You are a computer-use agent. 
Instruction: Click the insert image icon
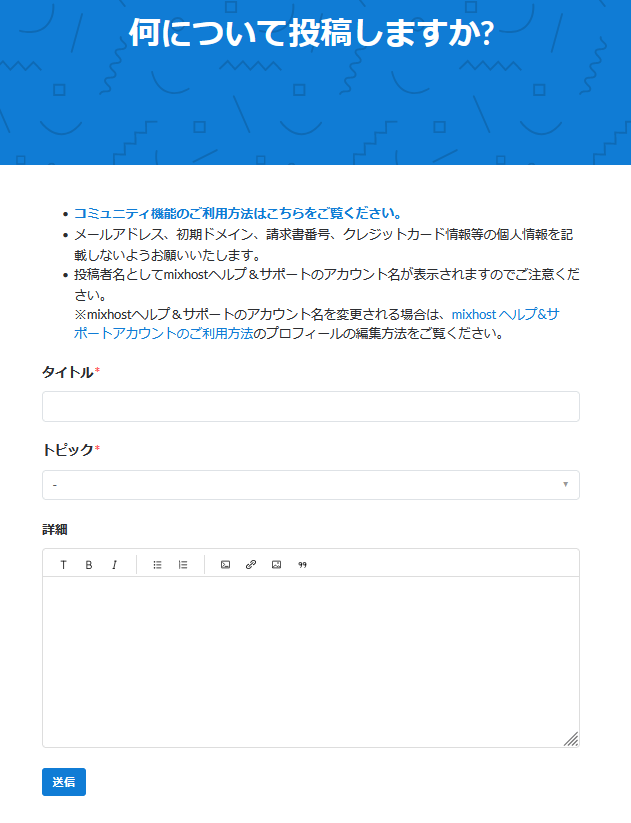click(276, 565)
